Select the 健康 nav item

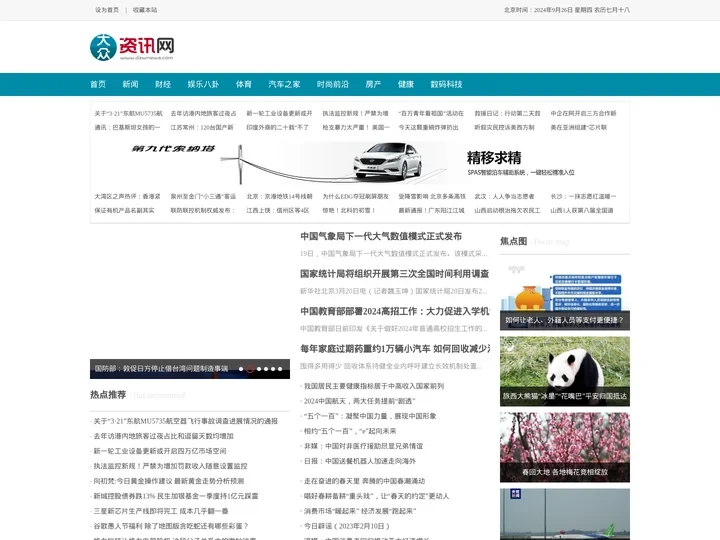coord(406,84)
